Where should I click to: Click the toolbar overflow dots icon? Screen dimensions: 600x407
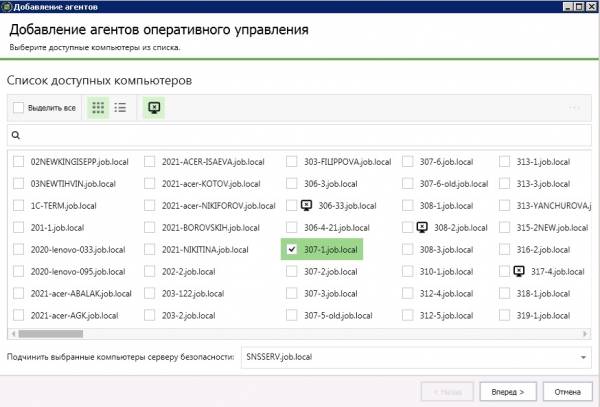[574, 108]
